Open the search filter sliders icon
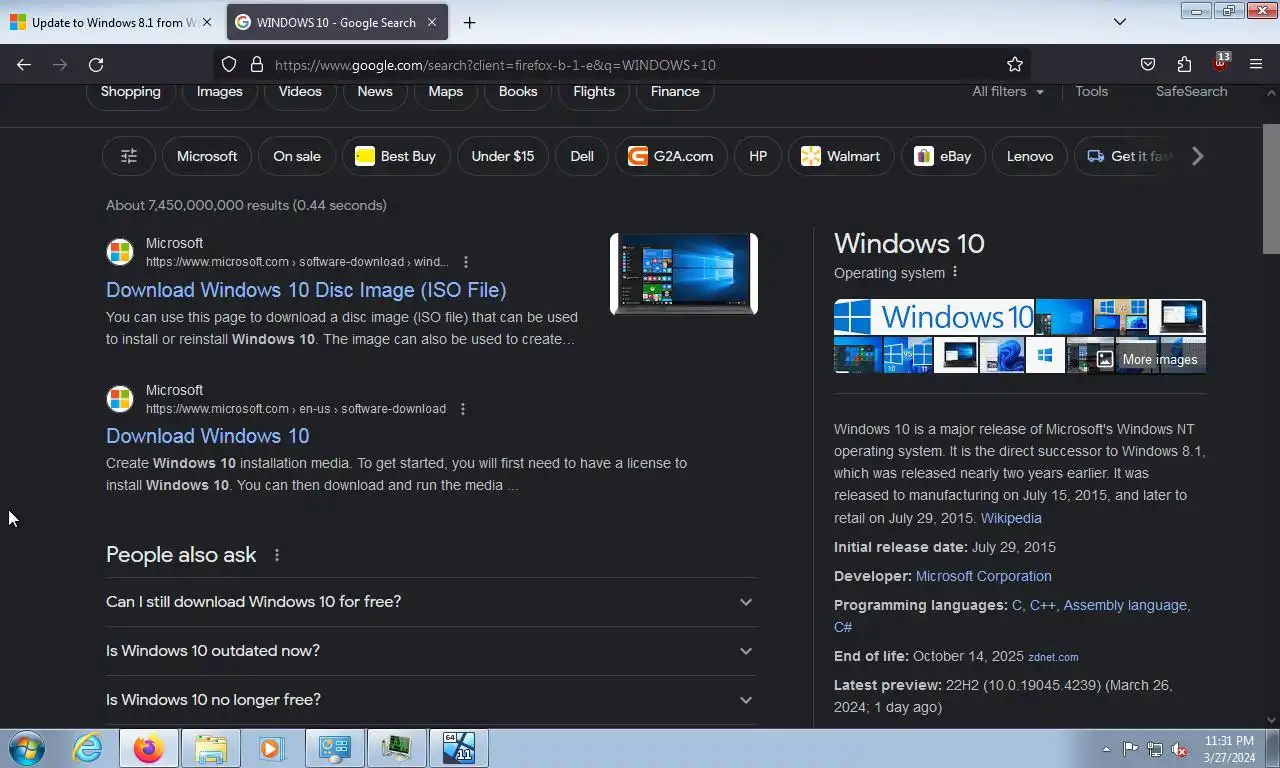The width and height of the screenshot is (1280, 768). (129, 156)
